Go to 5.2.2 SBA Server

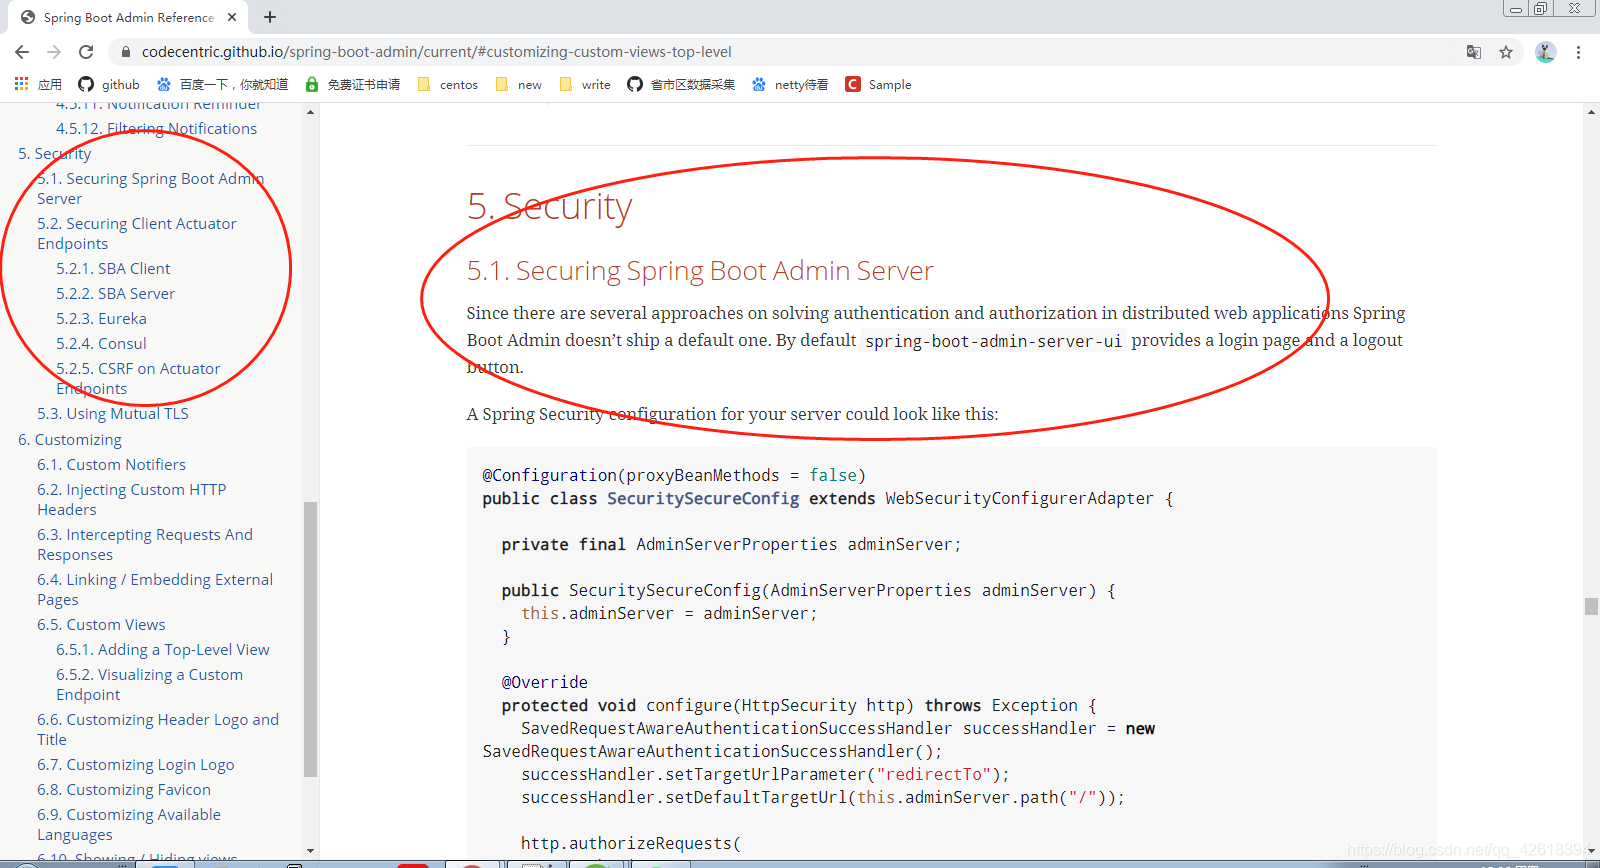click(x=115, y=294)
